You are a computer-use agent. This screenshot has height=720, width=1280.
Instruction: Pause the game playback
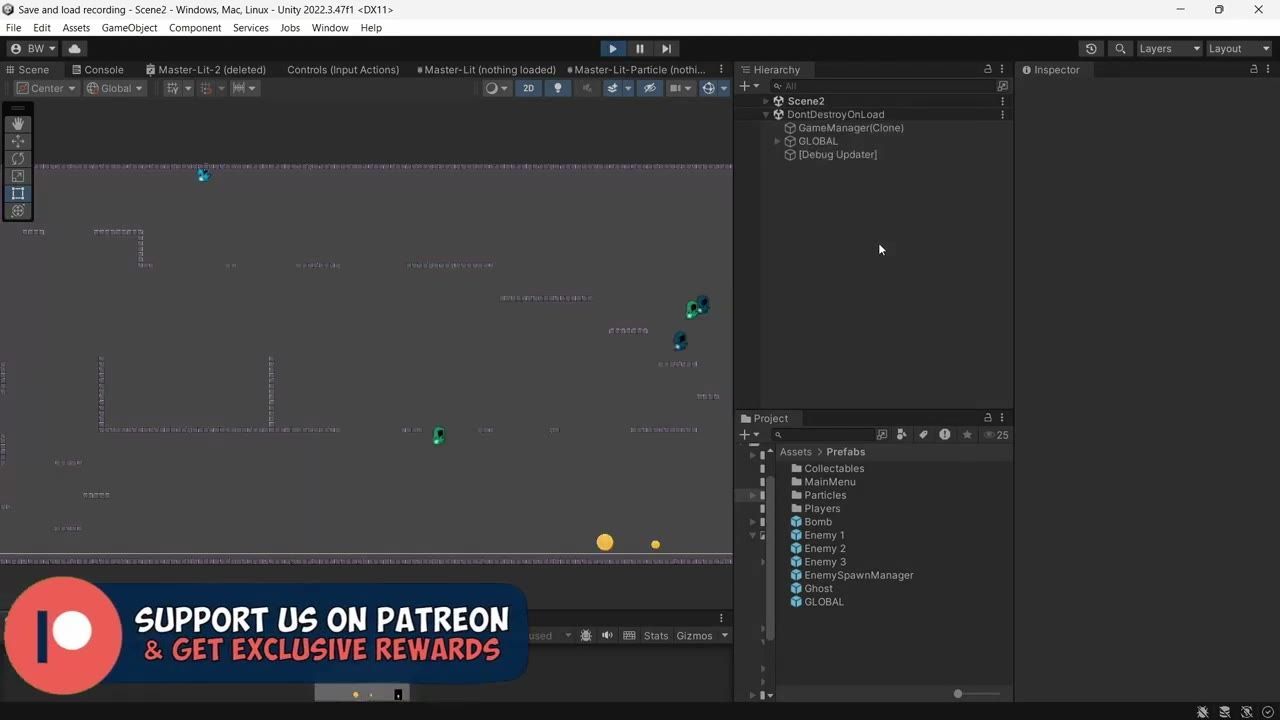[x=640, y=48]
